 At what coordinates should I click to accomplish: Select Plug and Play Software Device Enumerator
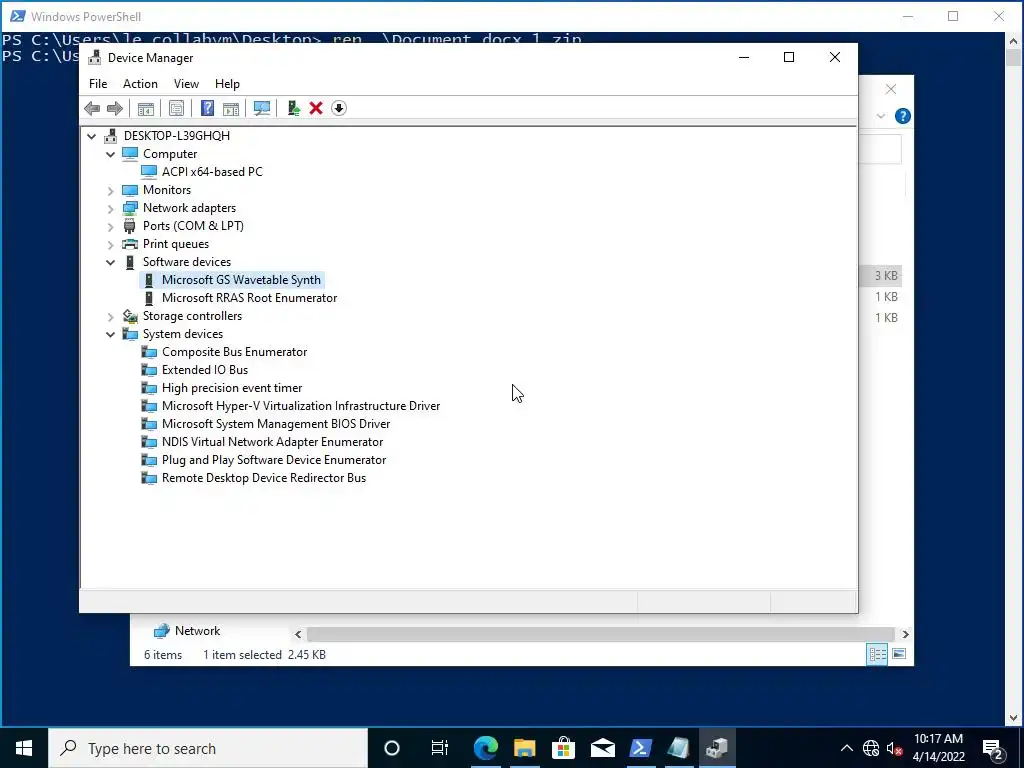pos(274,460)
